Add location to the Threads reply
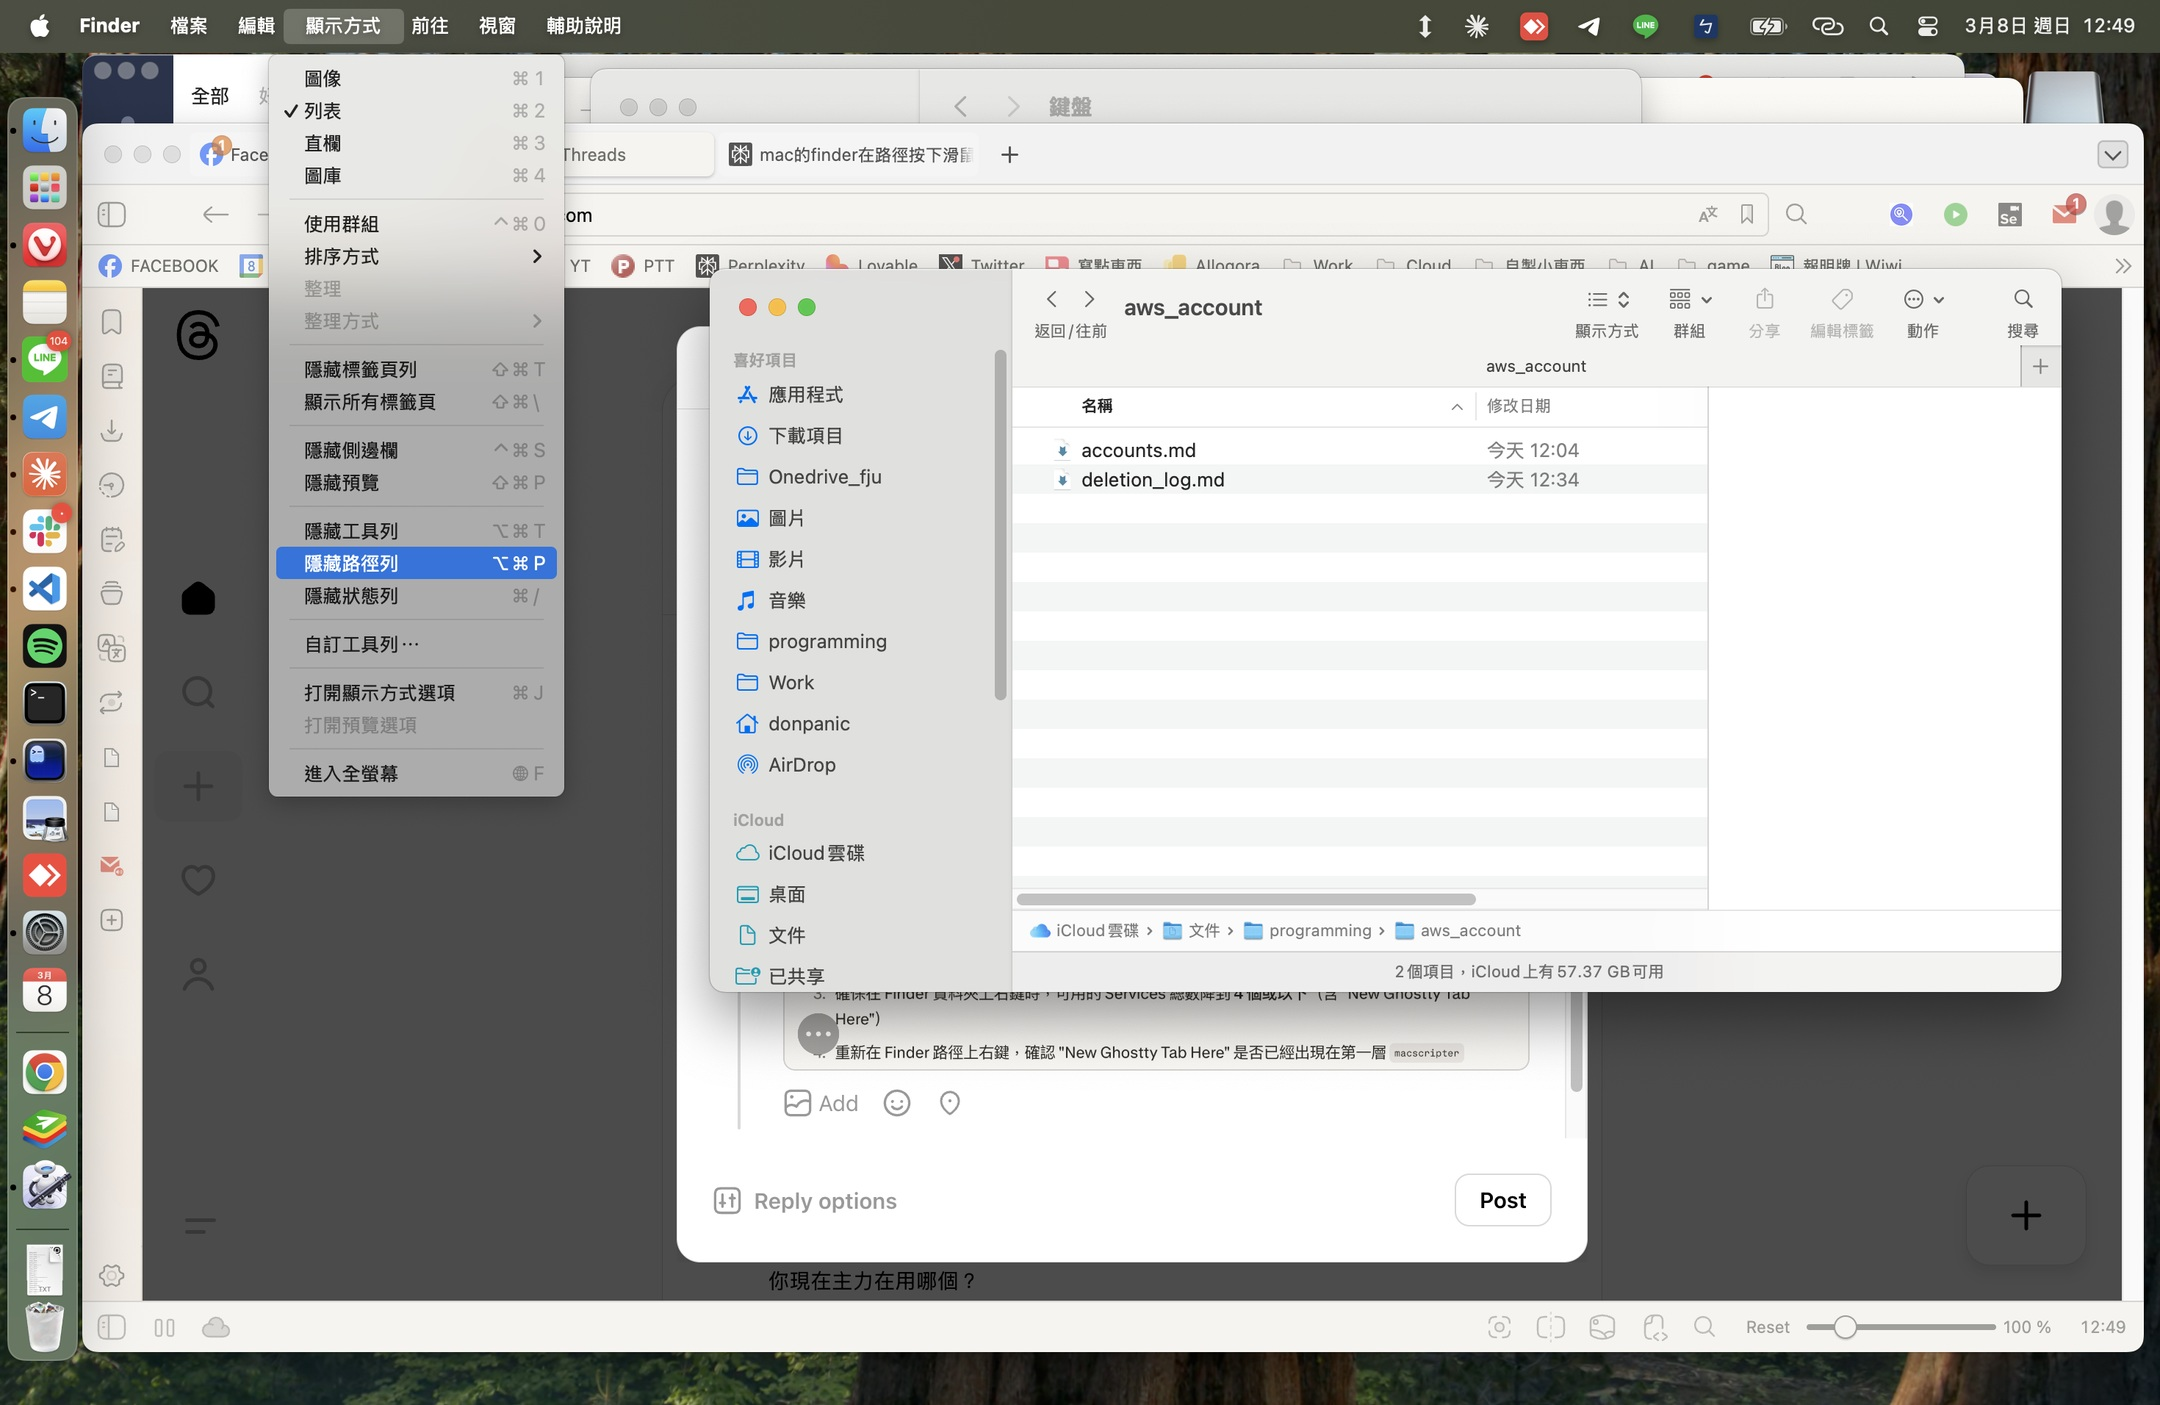Viewport: 2160px width, 1405px height. (950, 1103)
